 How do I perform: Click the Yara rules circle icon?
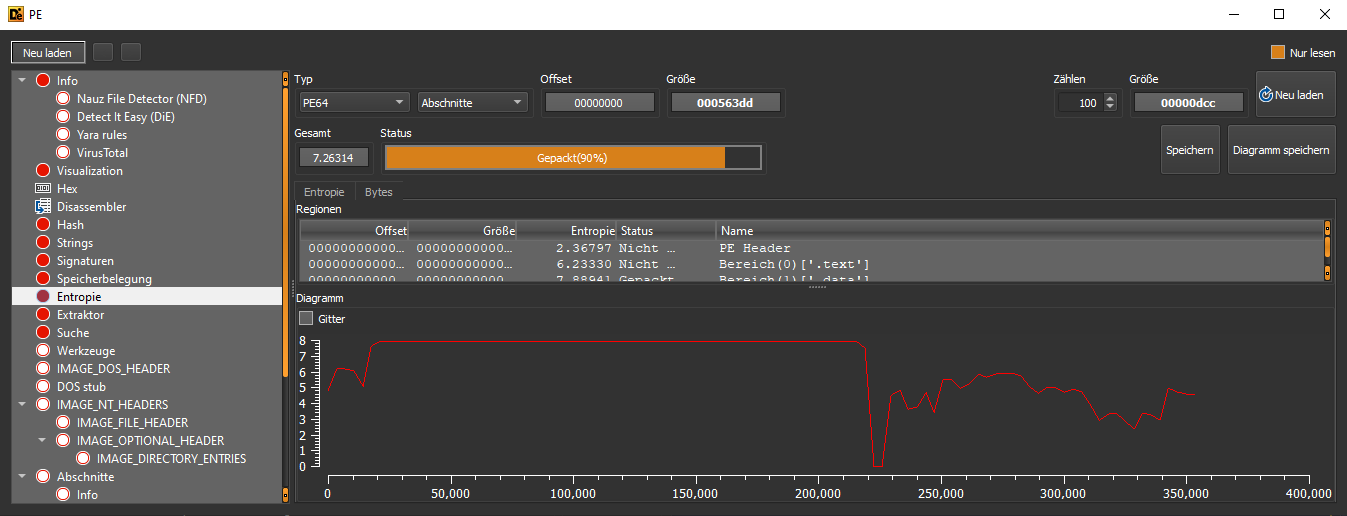[x=63, y=135]
